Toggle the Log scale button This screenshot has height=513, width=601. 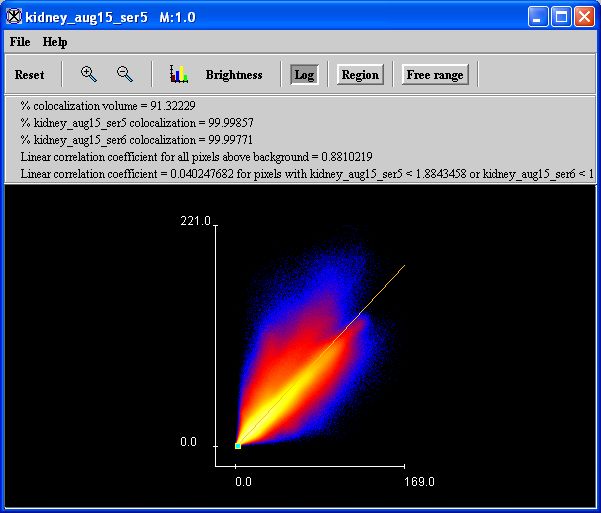click(x=304, y=75)
